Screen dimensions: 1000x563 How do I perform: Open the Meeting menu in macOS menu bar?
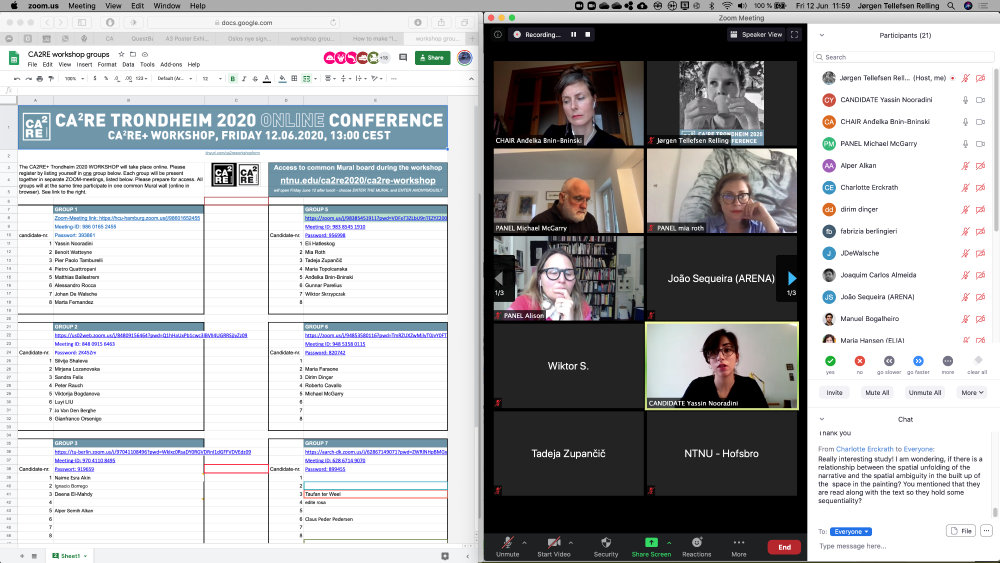click(x=81, y=5)
